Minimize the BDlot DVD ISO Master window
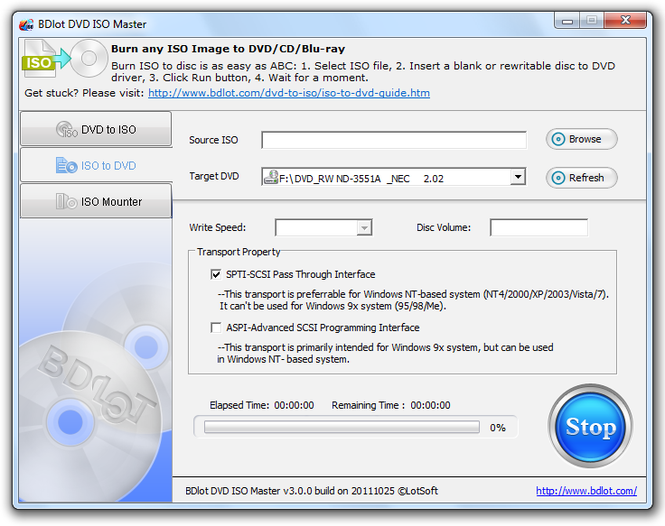Image resolution: width=665 pixels, height=526 pixels. click(x=568, y=20)
